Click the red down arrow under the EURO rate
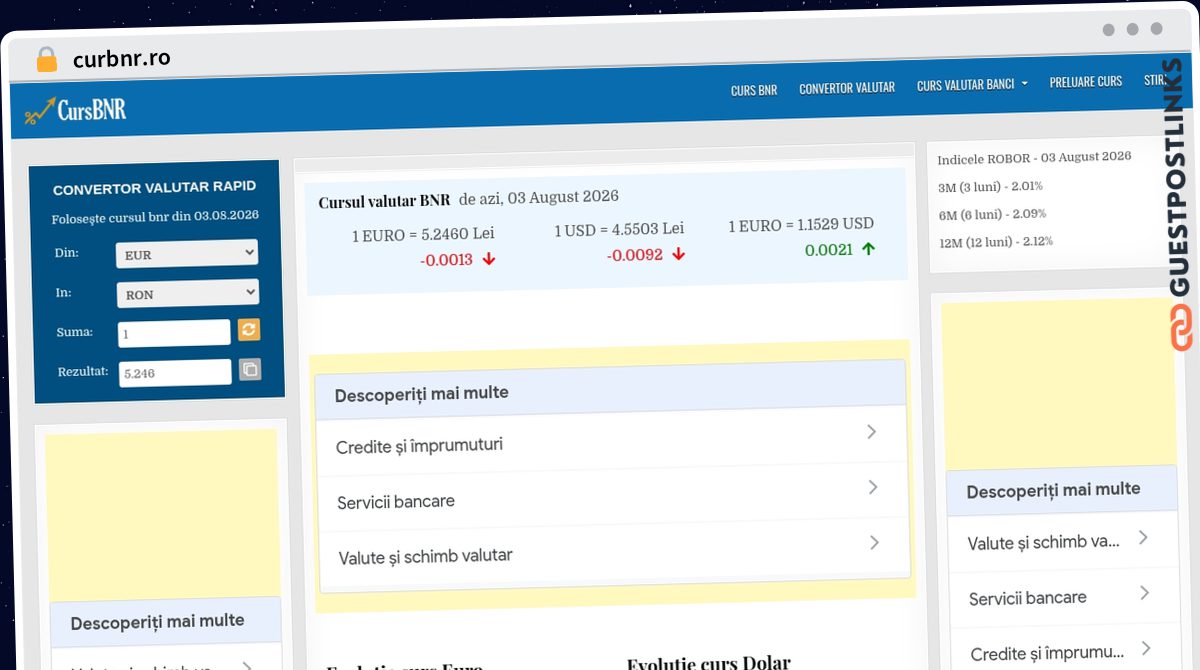 (488, 259)
